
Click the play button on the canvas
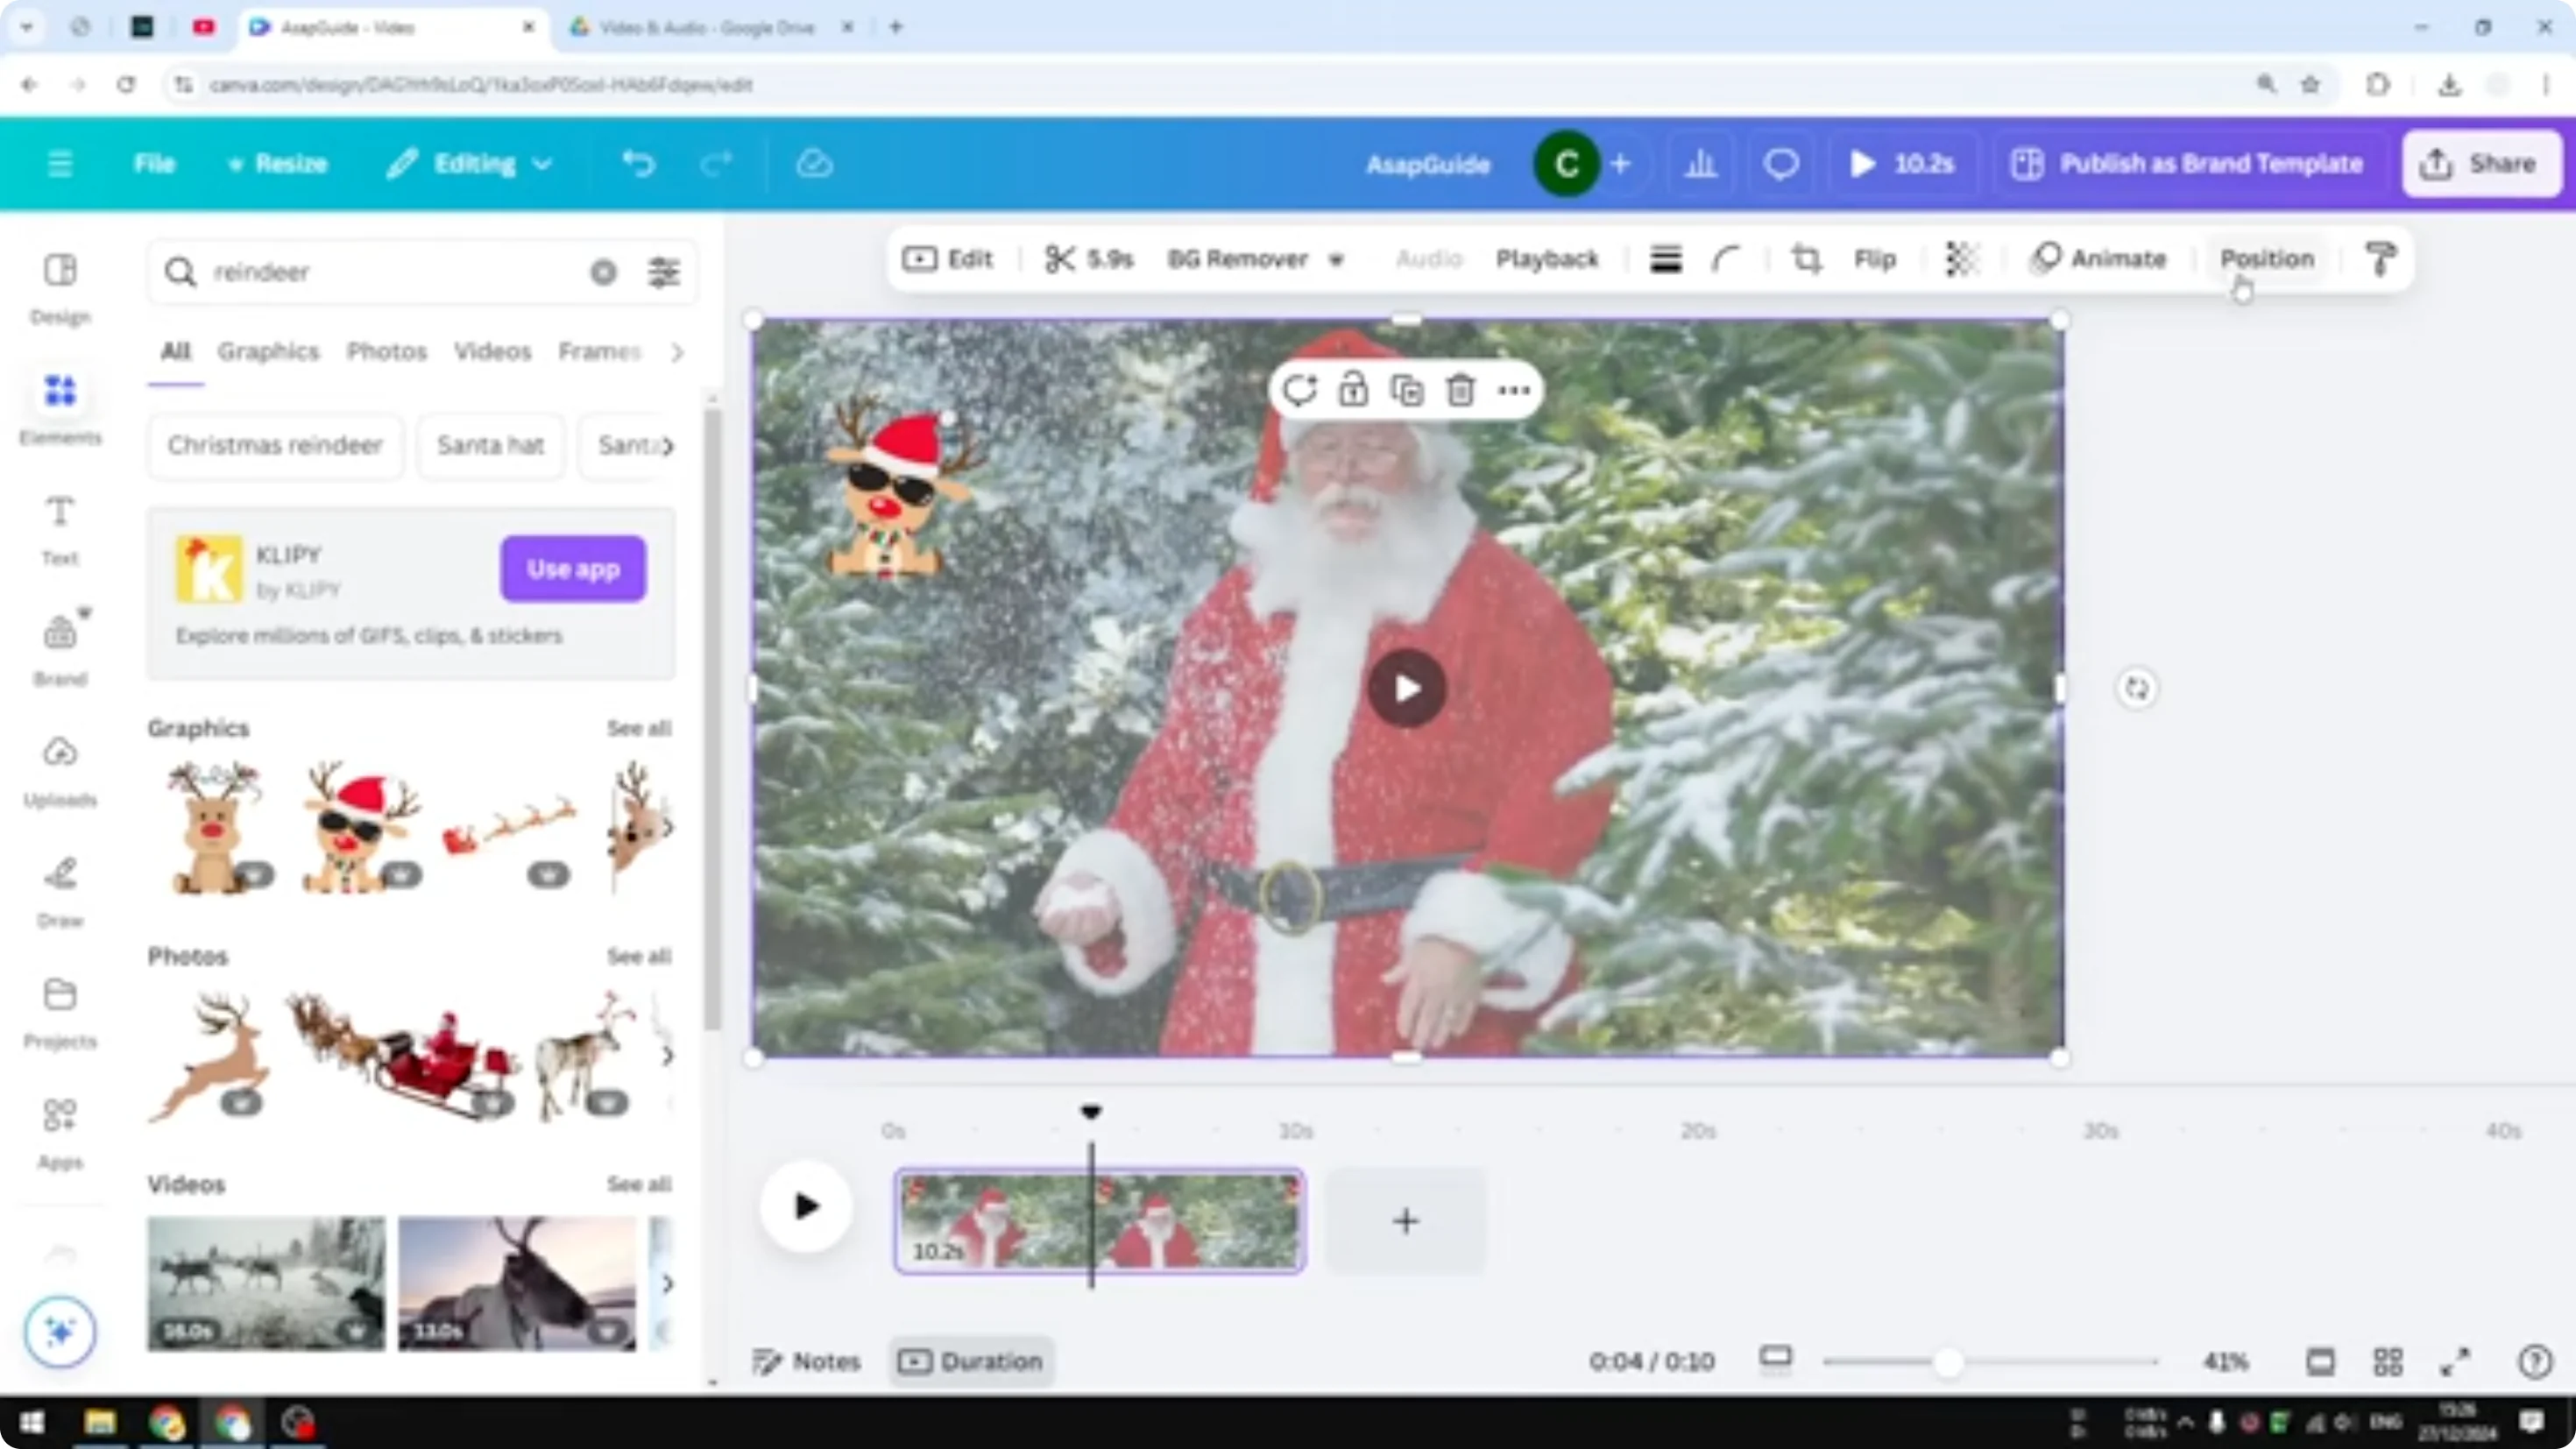(1406, 688)
